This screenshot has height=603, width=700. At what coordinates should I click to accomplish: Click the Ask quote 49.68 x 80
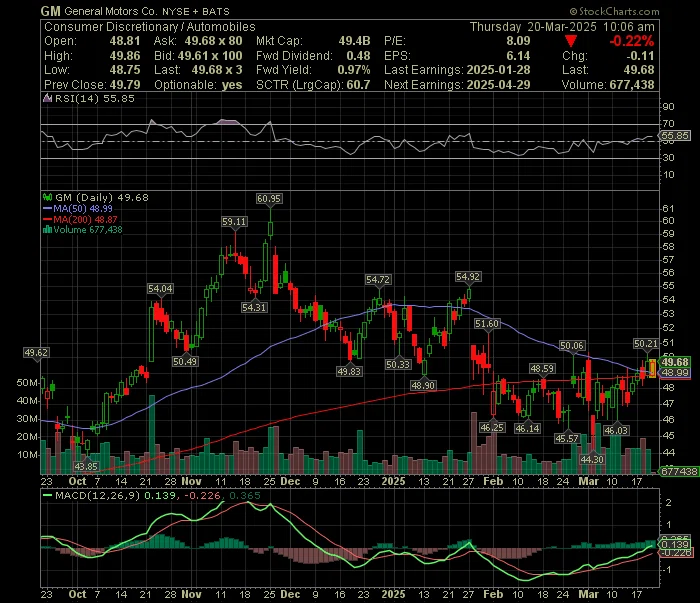(213, 41)
